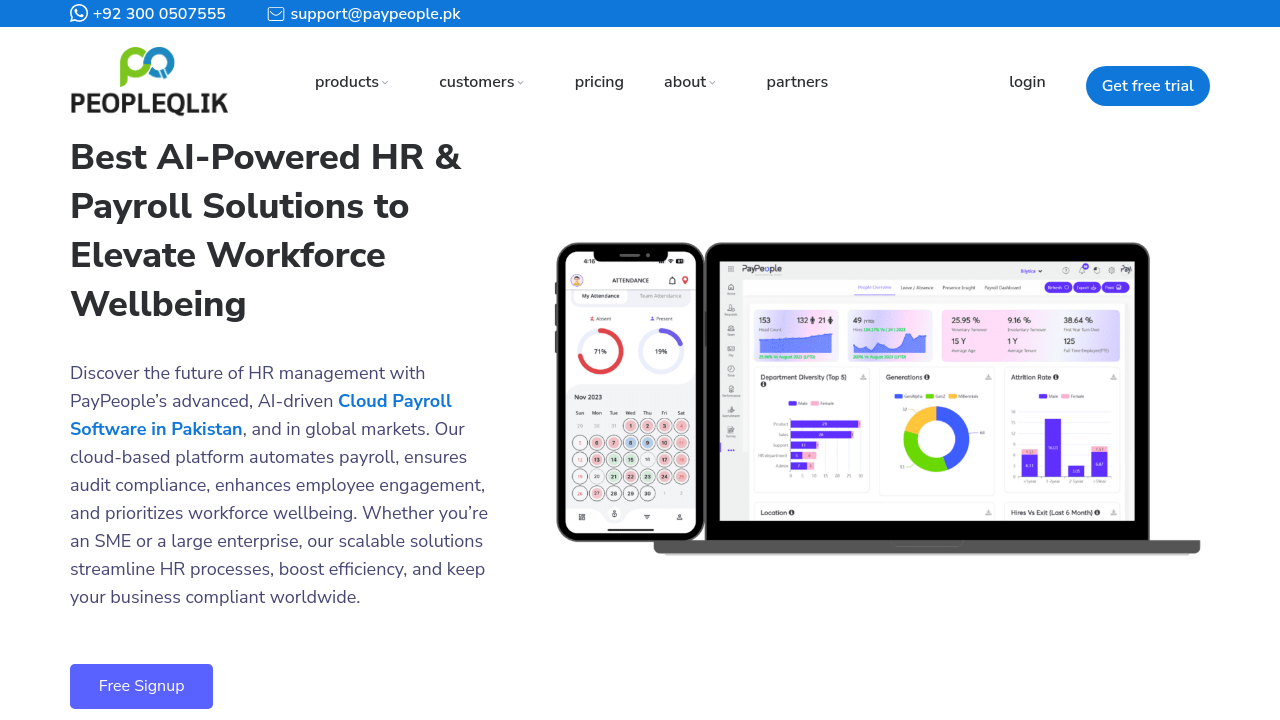
Task: Go to the pricing page
Action: pyautogui.click(x=599, y=82)
